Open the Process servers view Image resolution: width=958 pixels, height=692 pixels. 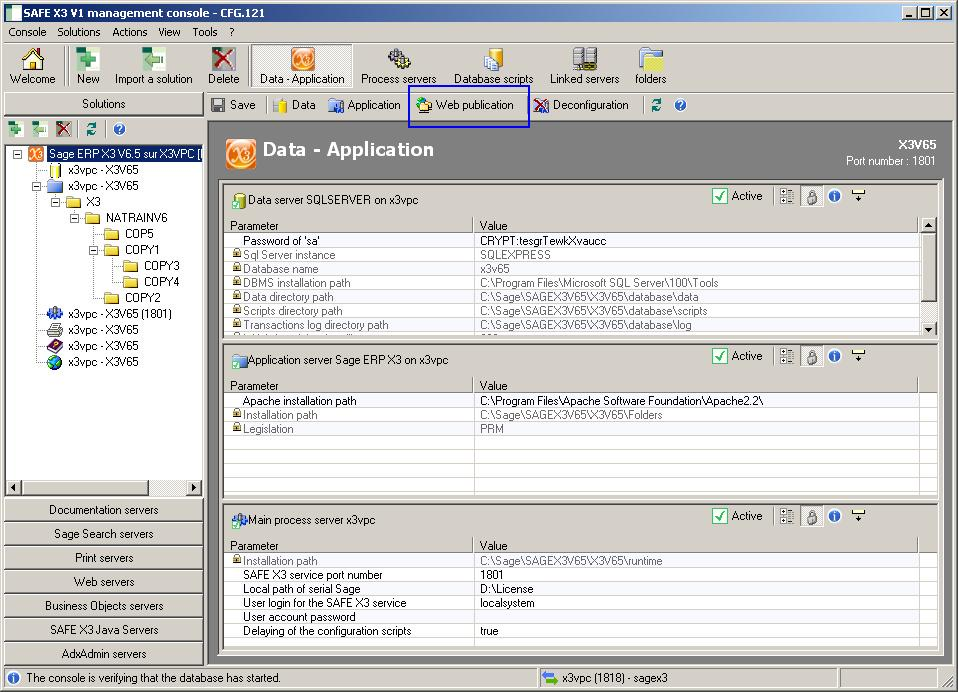(x=398, y=66)
